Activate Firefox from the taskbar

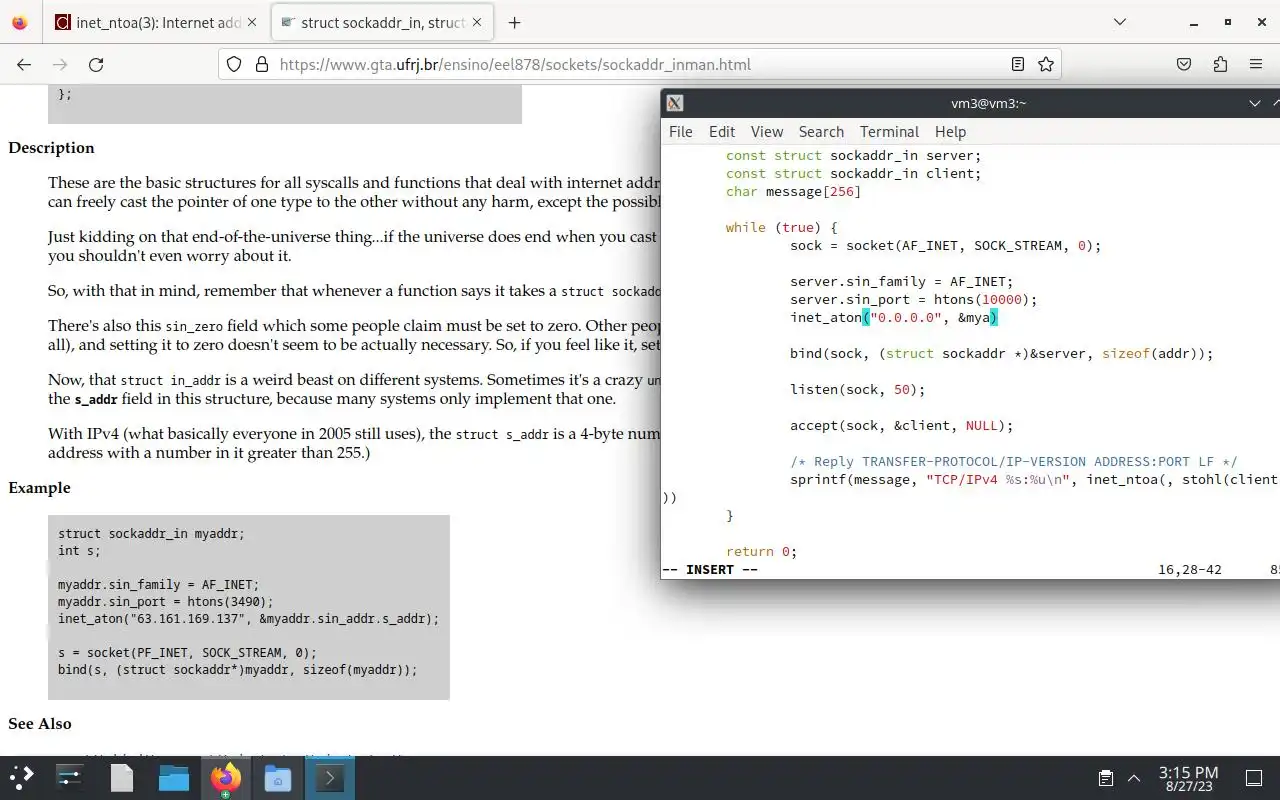226,778
